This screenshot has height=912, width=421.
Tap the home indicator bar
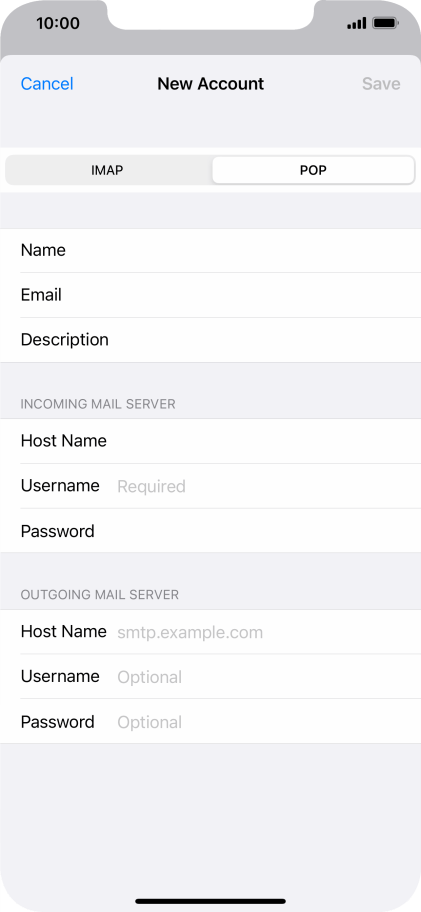click(x=210, y=901)
